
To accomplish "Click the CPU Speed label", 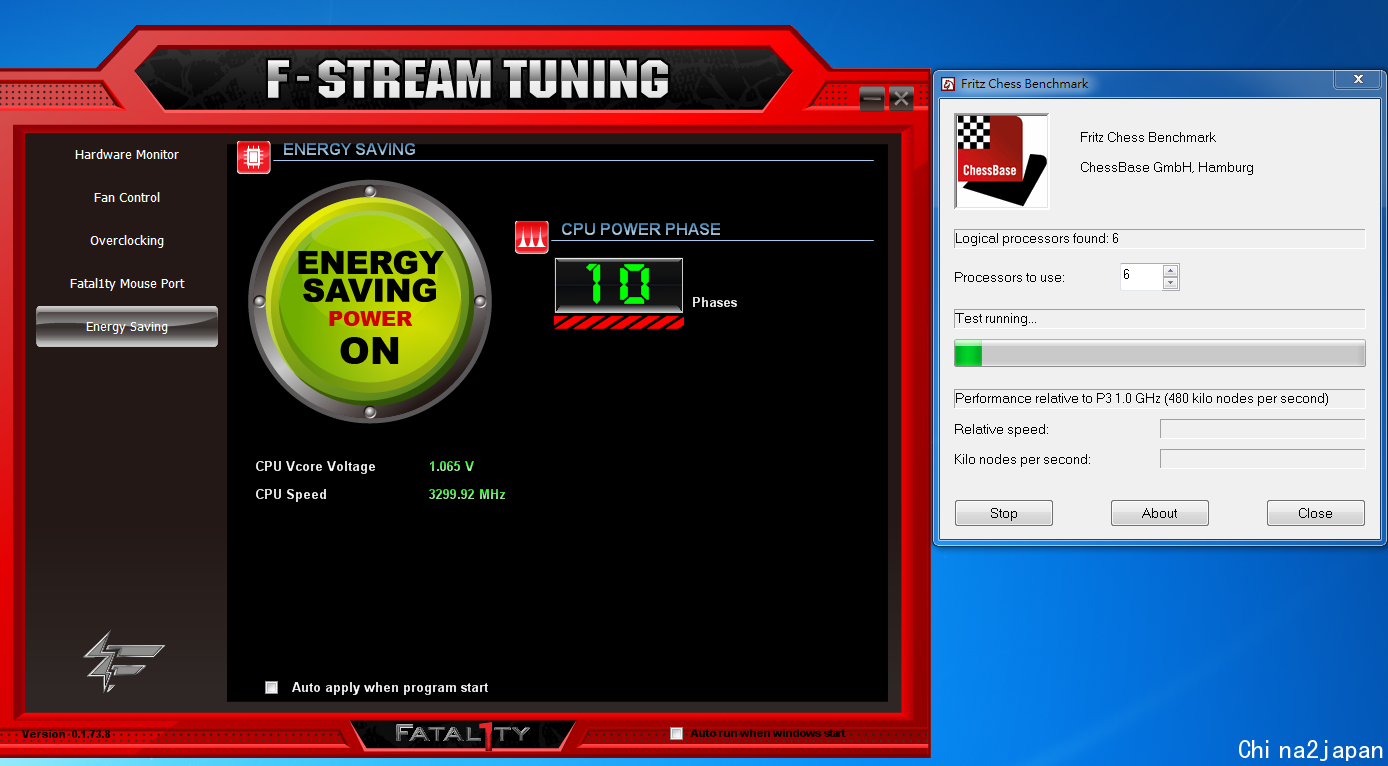I will (x=291, y=495).
